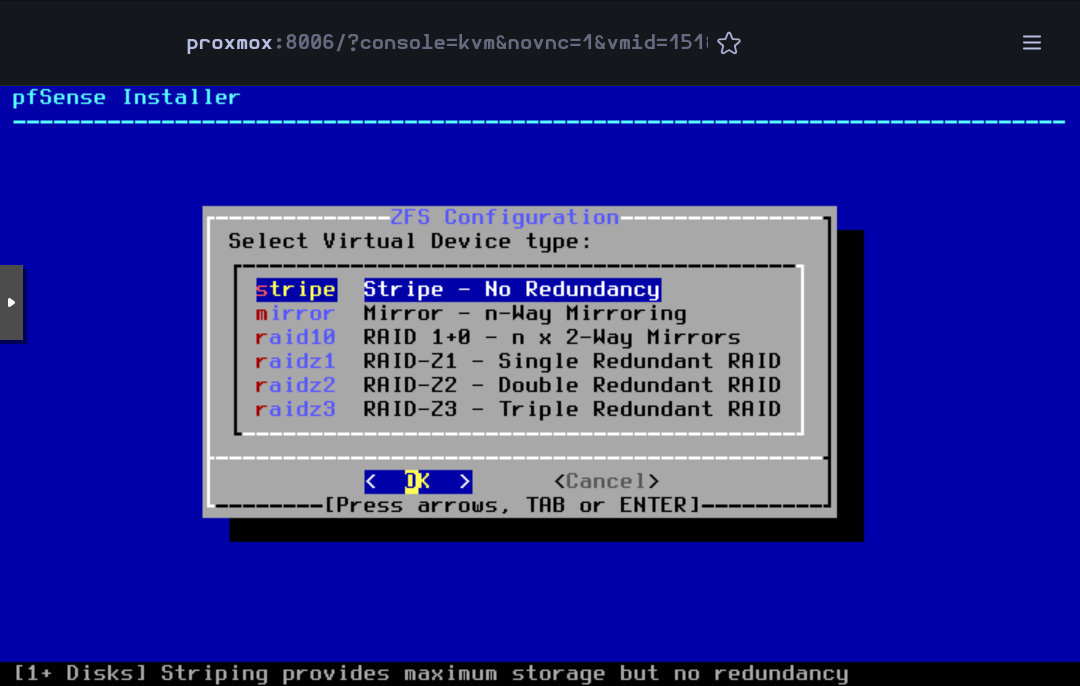Confirm selection with the OK button
The height and width of the screenshot is (686, 1080).
click(418, 481)
